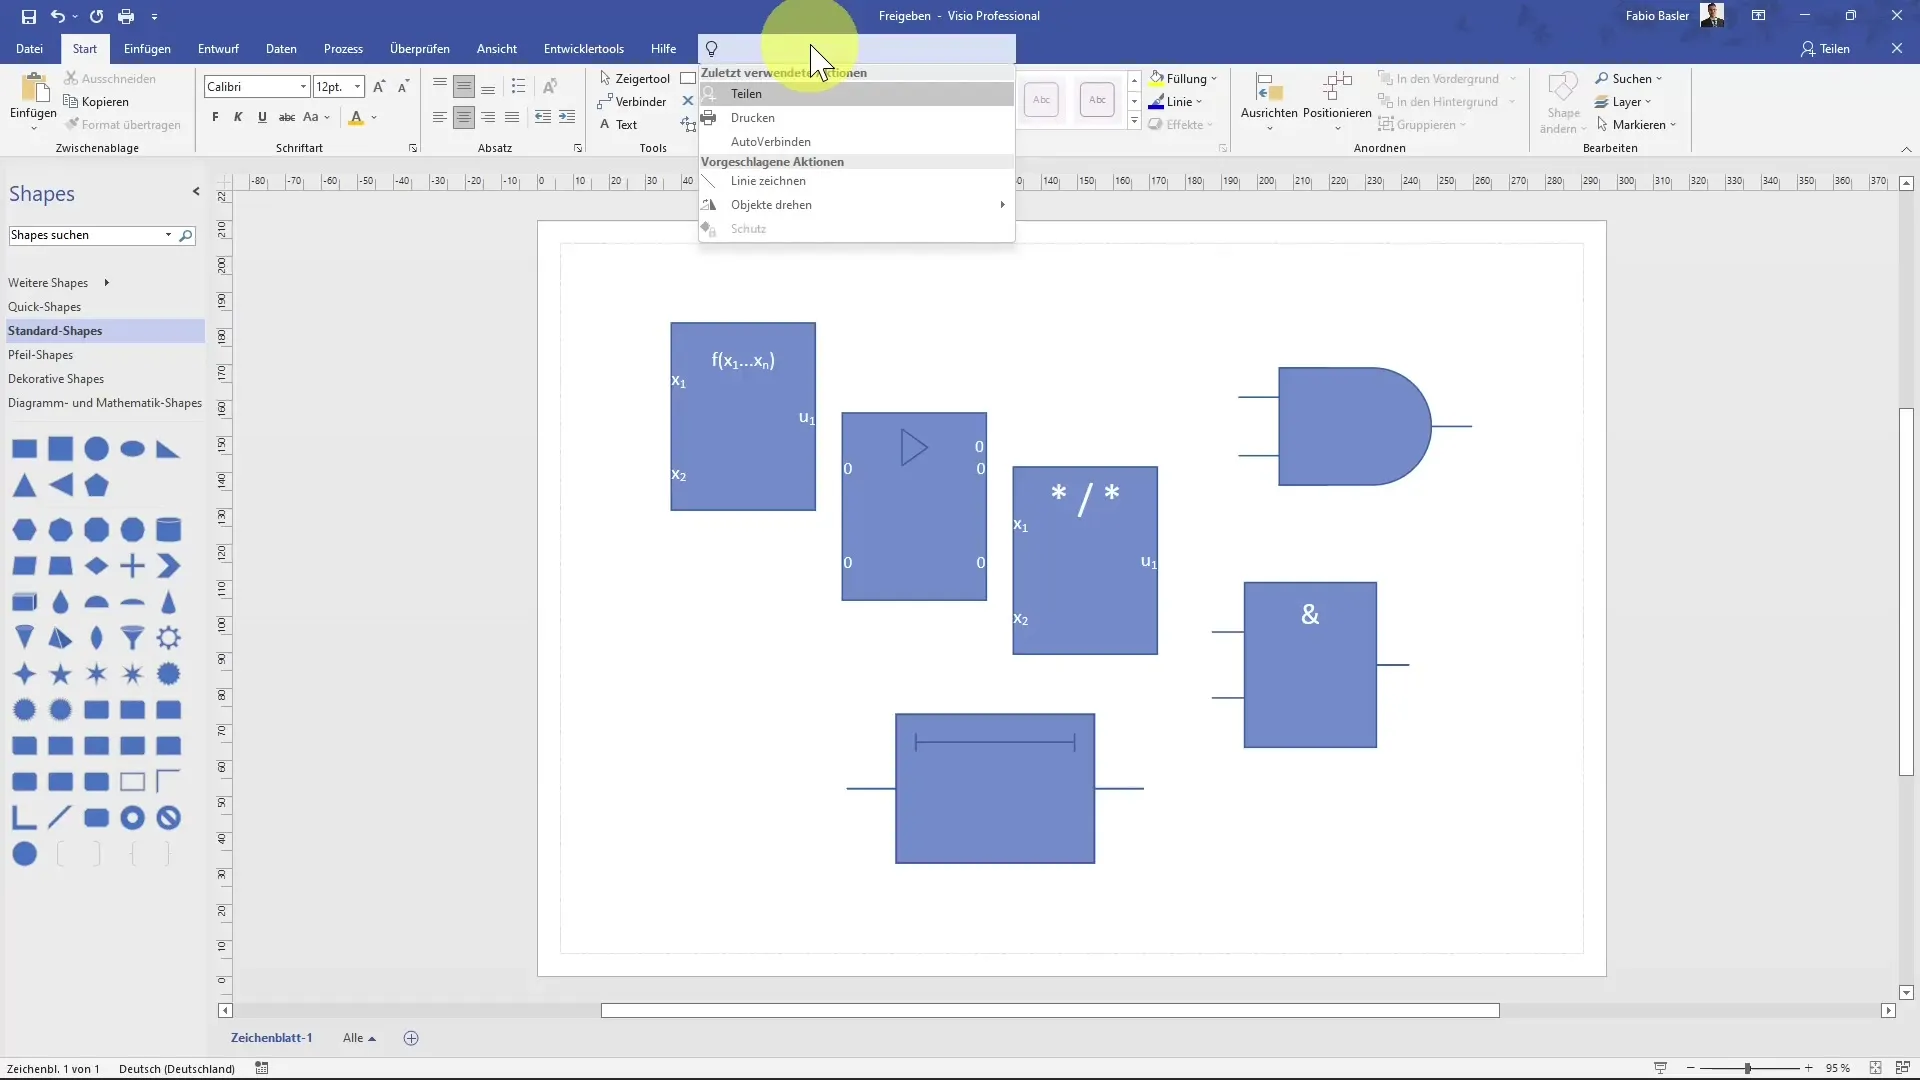Adjust the zoom slider handle
Viewport: 1920px width, 1080px height.
1748,1068
